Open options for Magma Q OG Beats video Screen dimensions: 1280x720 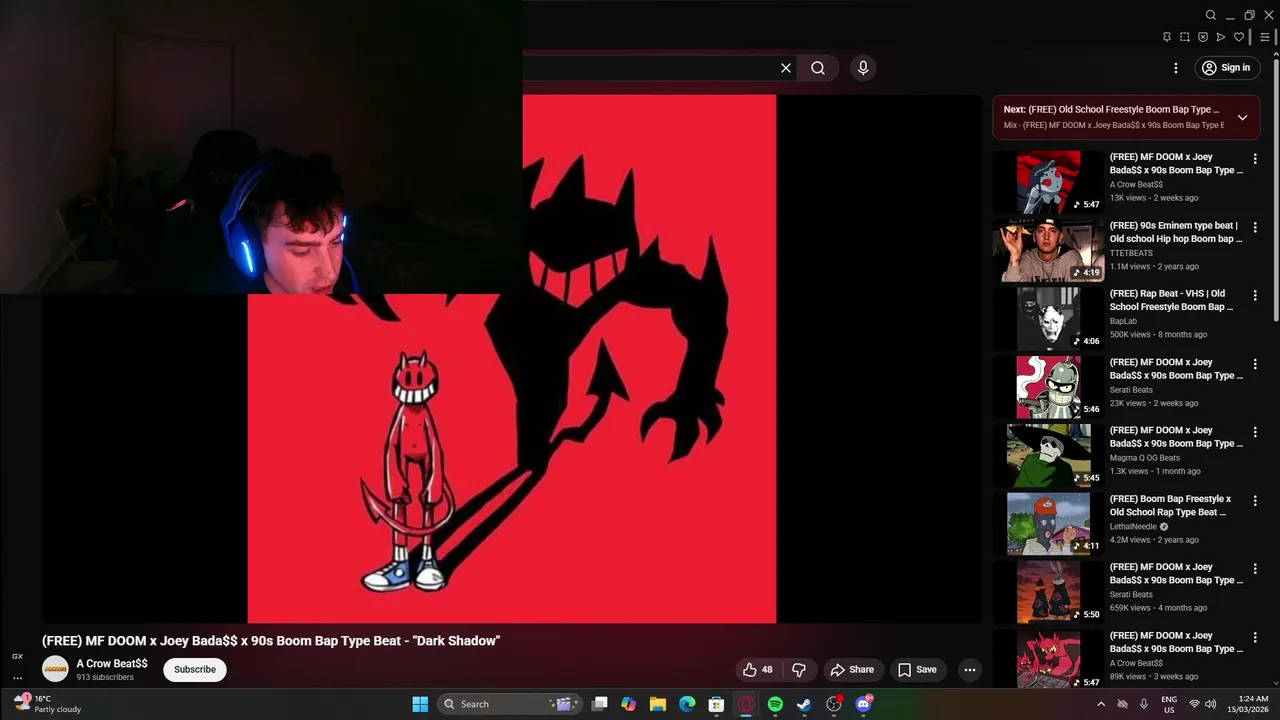coord(1255,432)
